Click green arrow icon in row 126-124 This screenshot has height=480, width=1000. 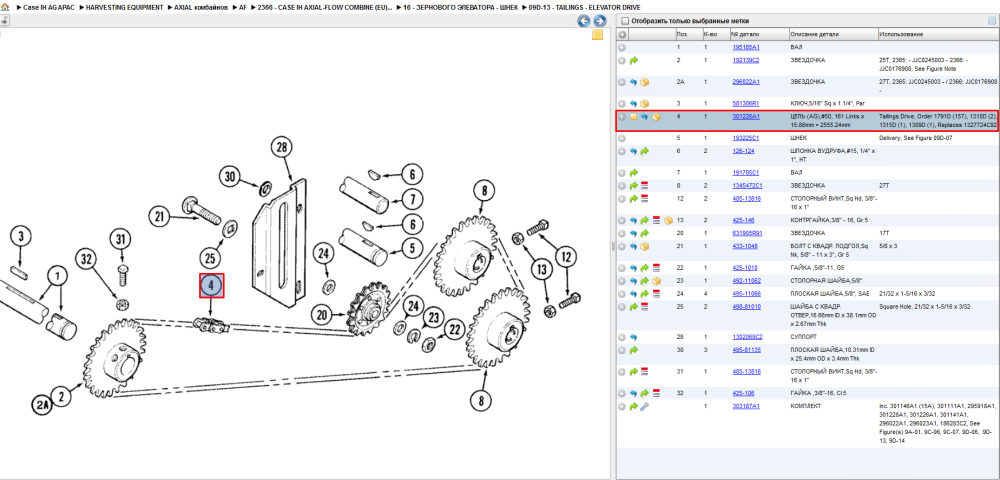pyautogui.click(x=644, y=152)
